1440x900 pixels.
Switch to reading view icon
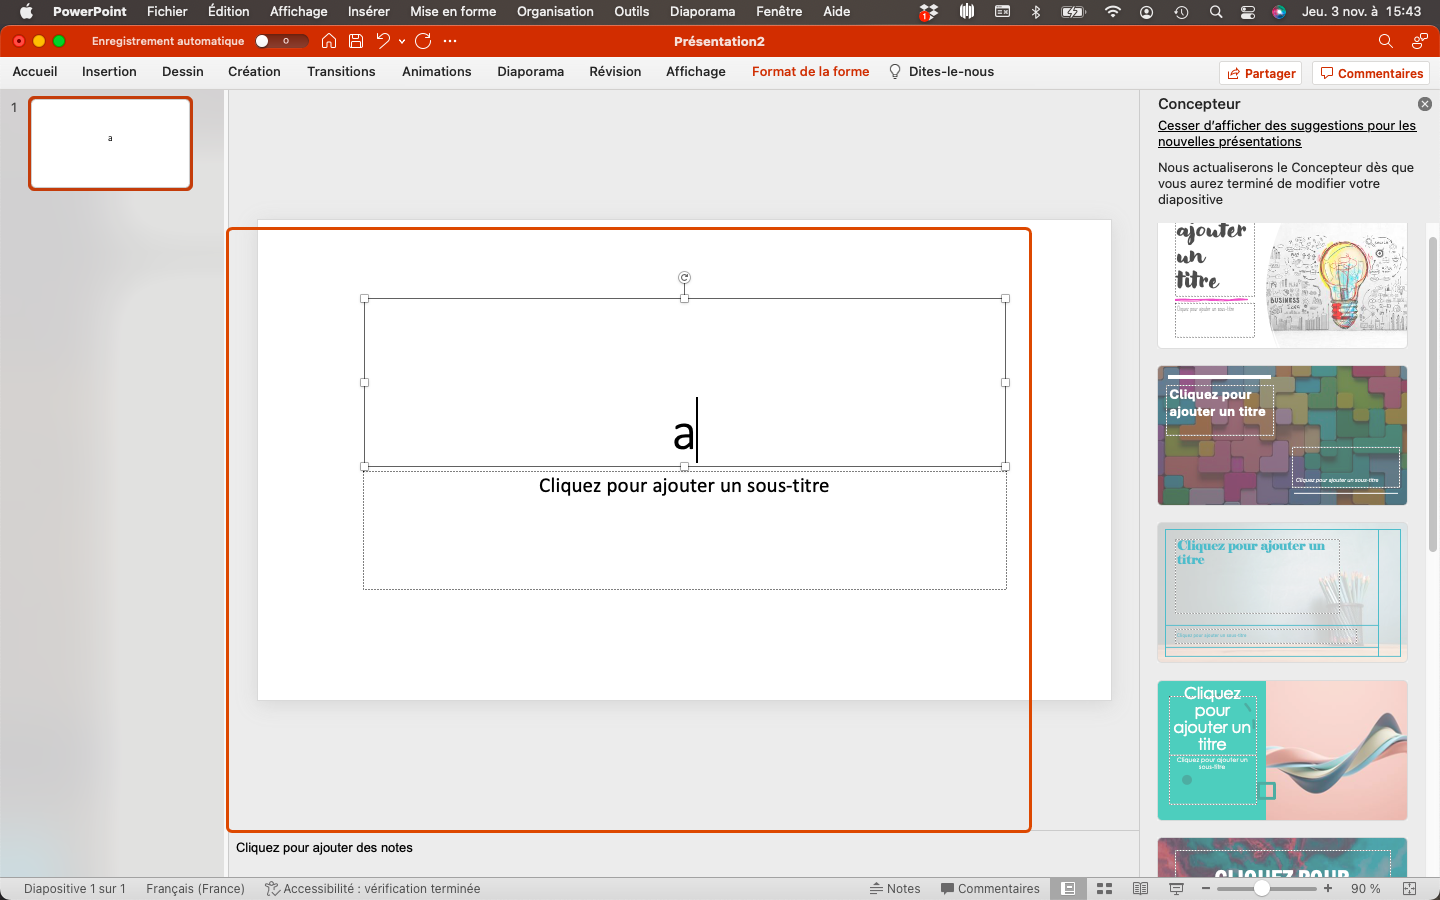[1140, 888]
